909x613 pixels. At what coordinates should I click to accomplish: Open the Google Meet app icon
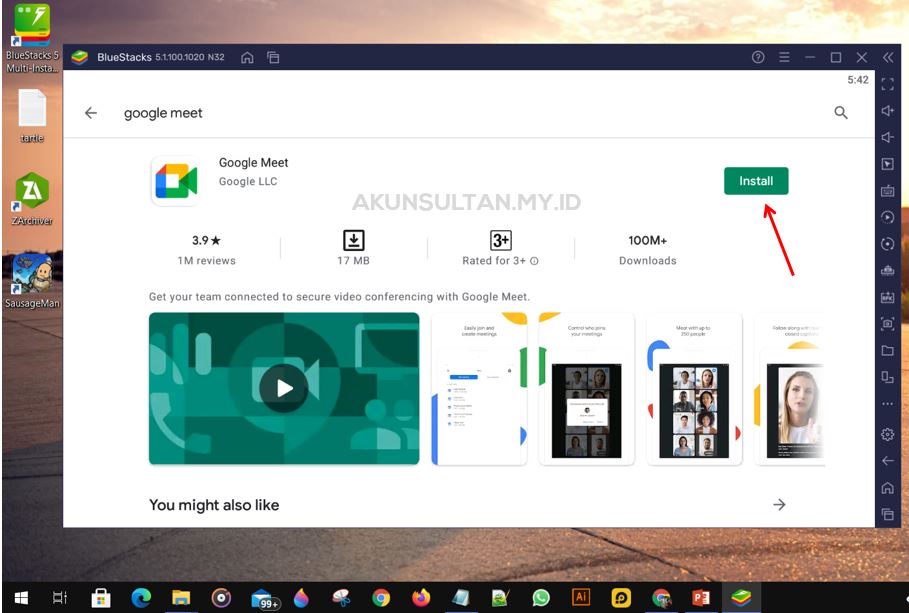coord(176,181)
